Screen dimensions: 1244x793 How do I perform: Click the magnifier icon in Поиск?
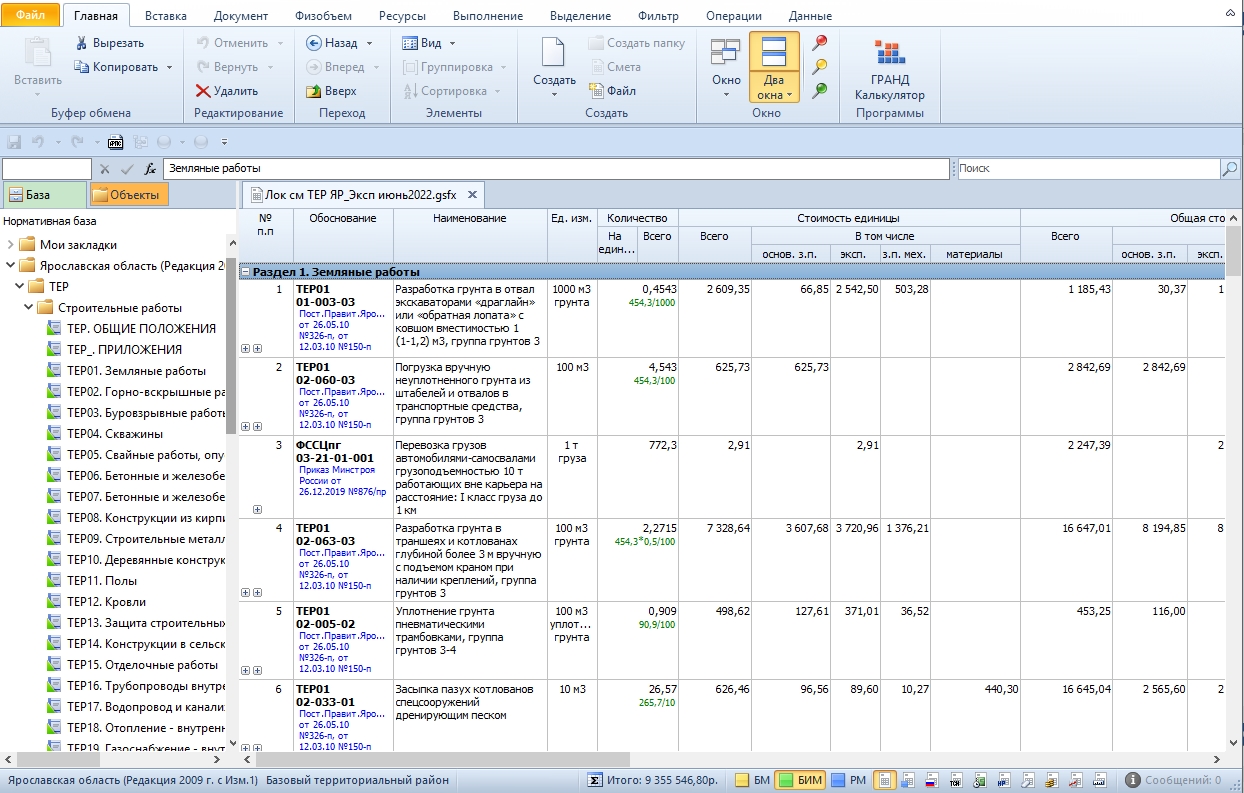pyautogui.click(x=1230, y=169)
